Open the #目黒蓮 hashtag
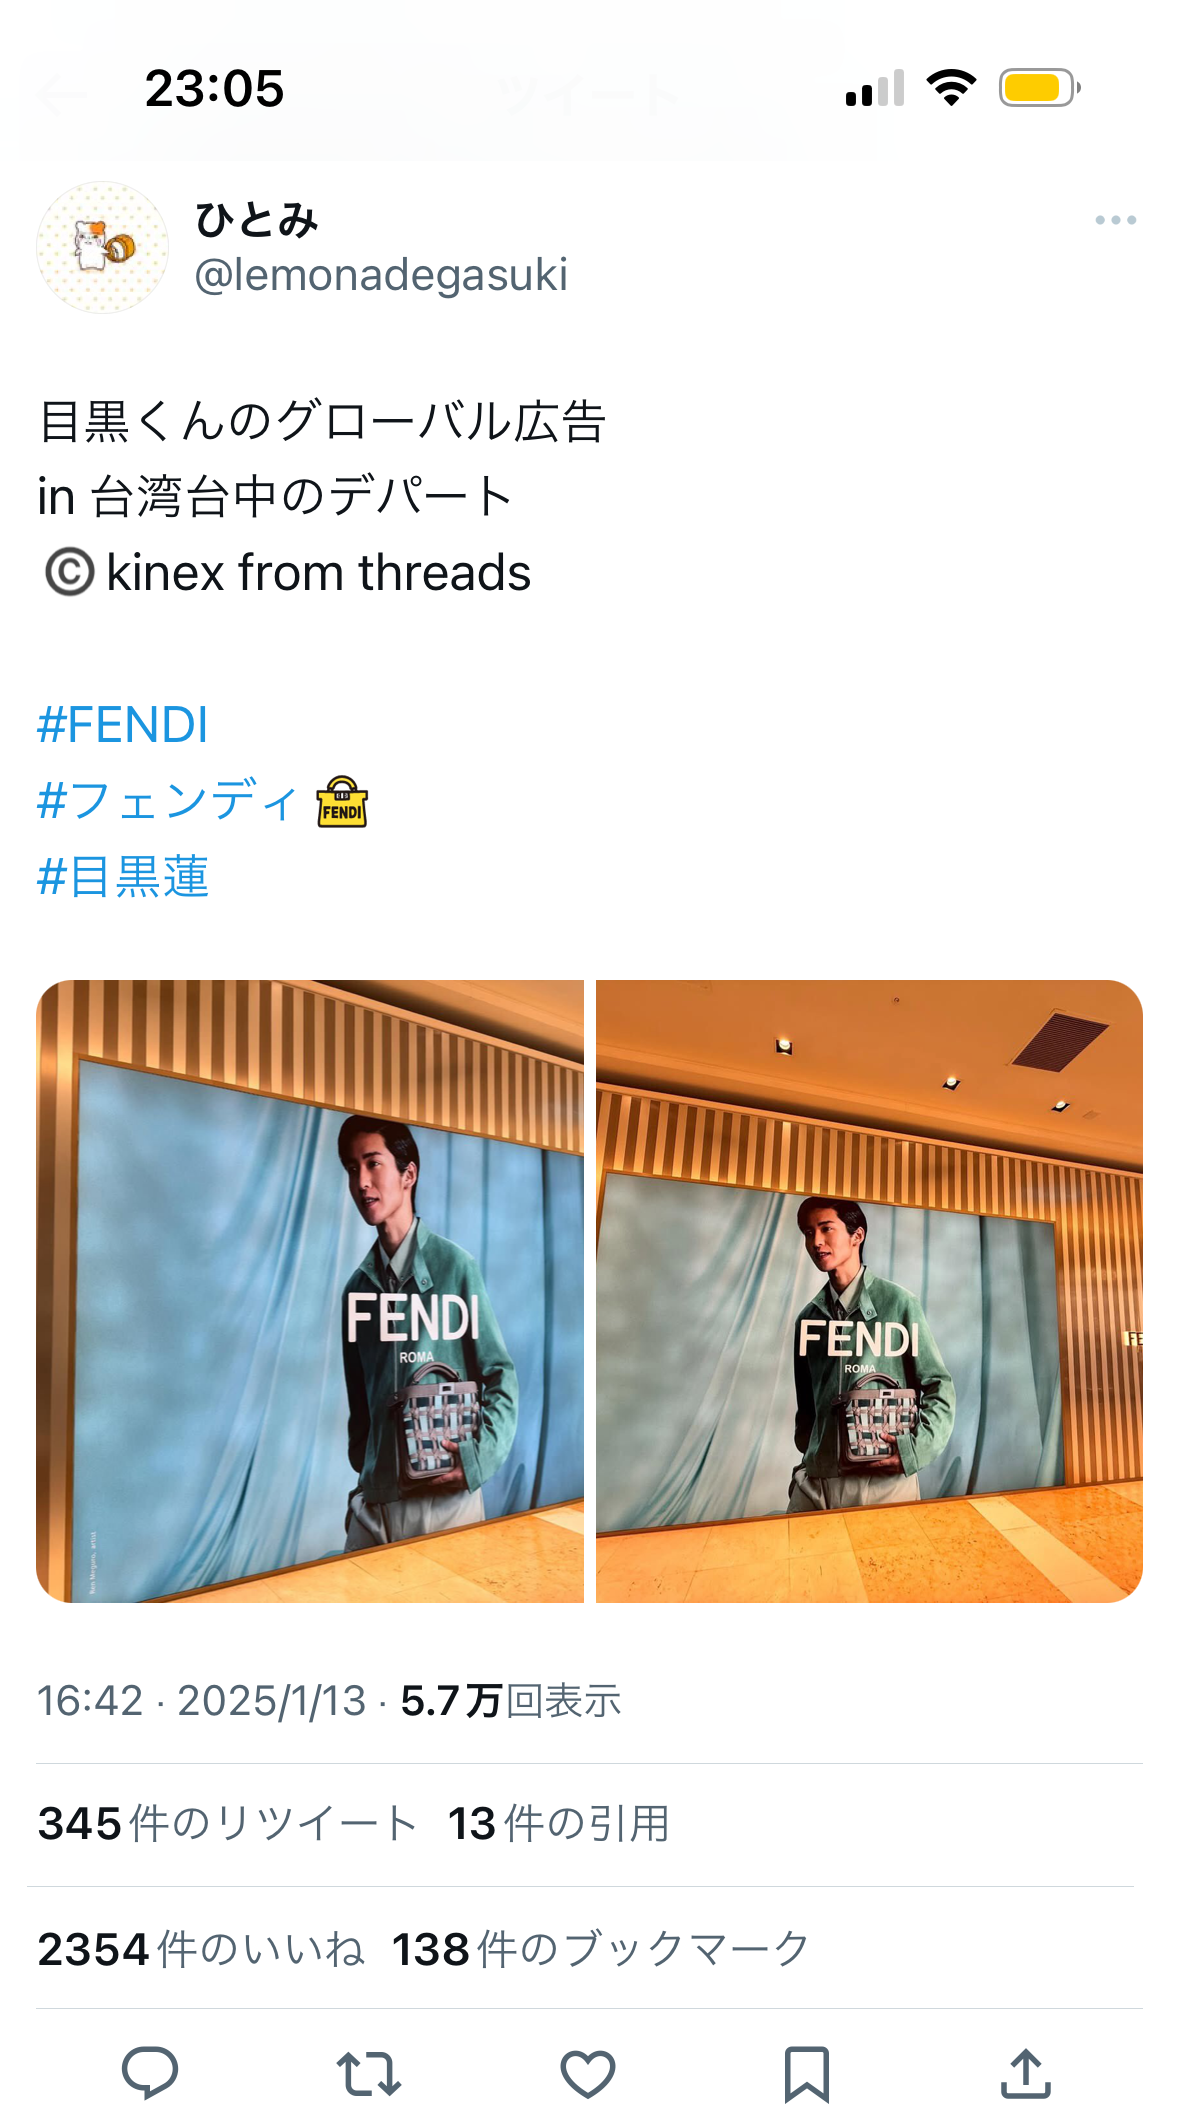The height and width of the screenshot is (2128, 1179). tap(122, 877)
